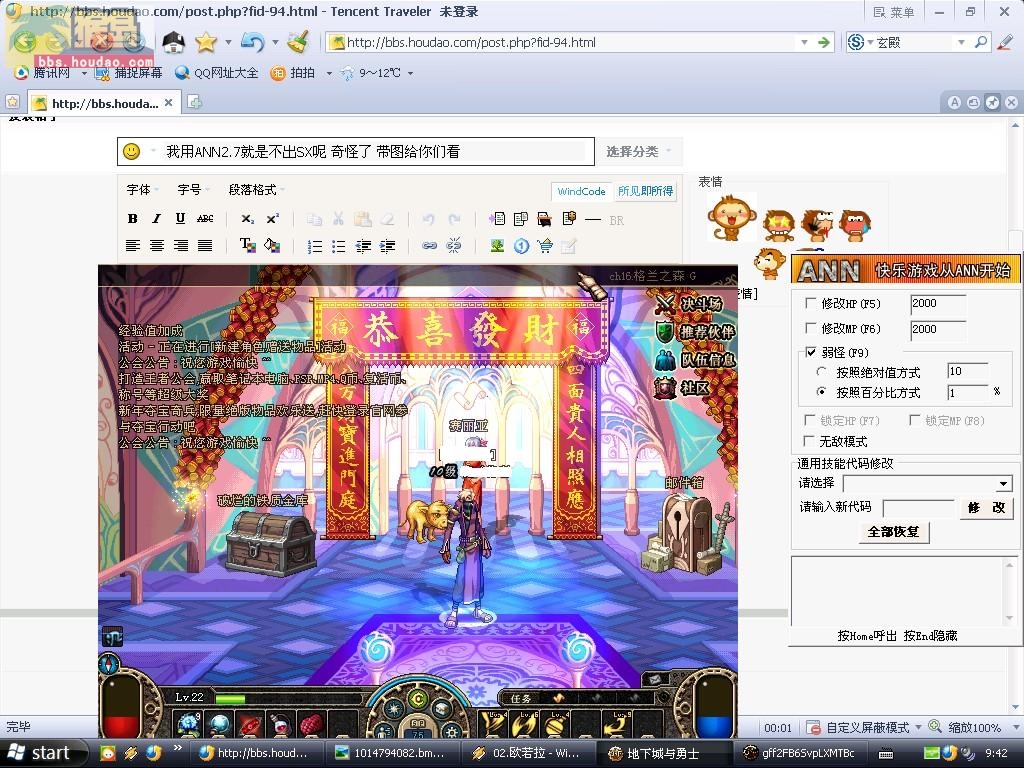Enable 修改HP (F5) checkbox
The height and width of the screenshot is (768, 1024).
[810, 303]
